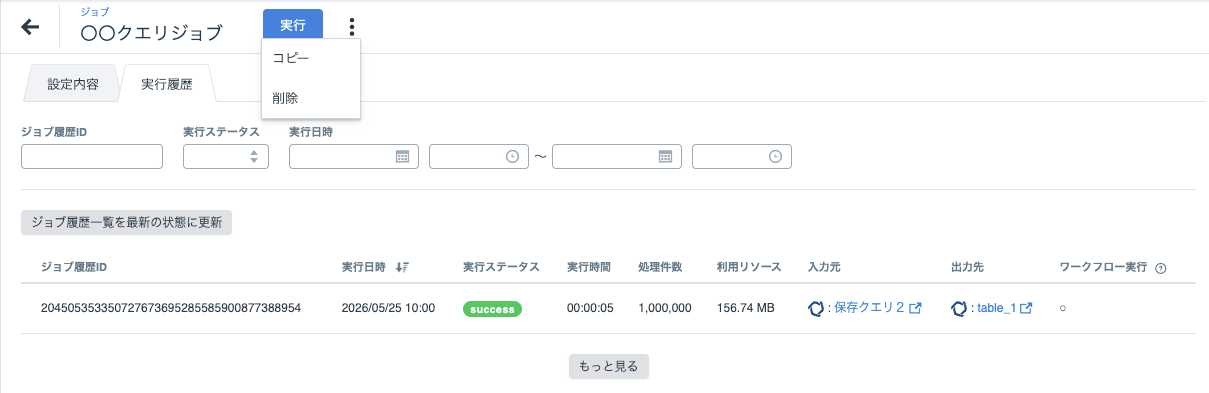Open the 実行ステータス dropdown
This screenshot has width=1209, height=393.
pos(226,156)
